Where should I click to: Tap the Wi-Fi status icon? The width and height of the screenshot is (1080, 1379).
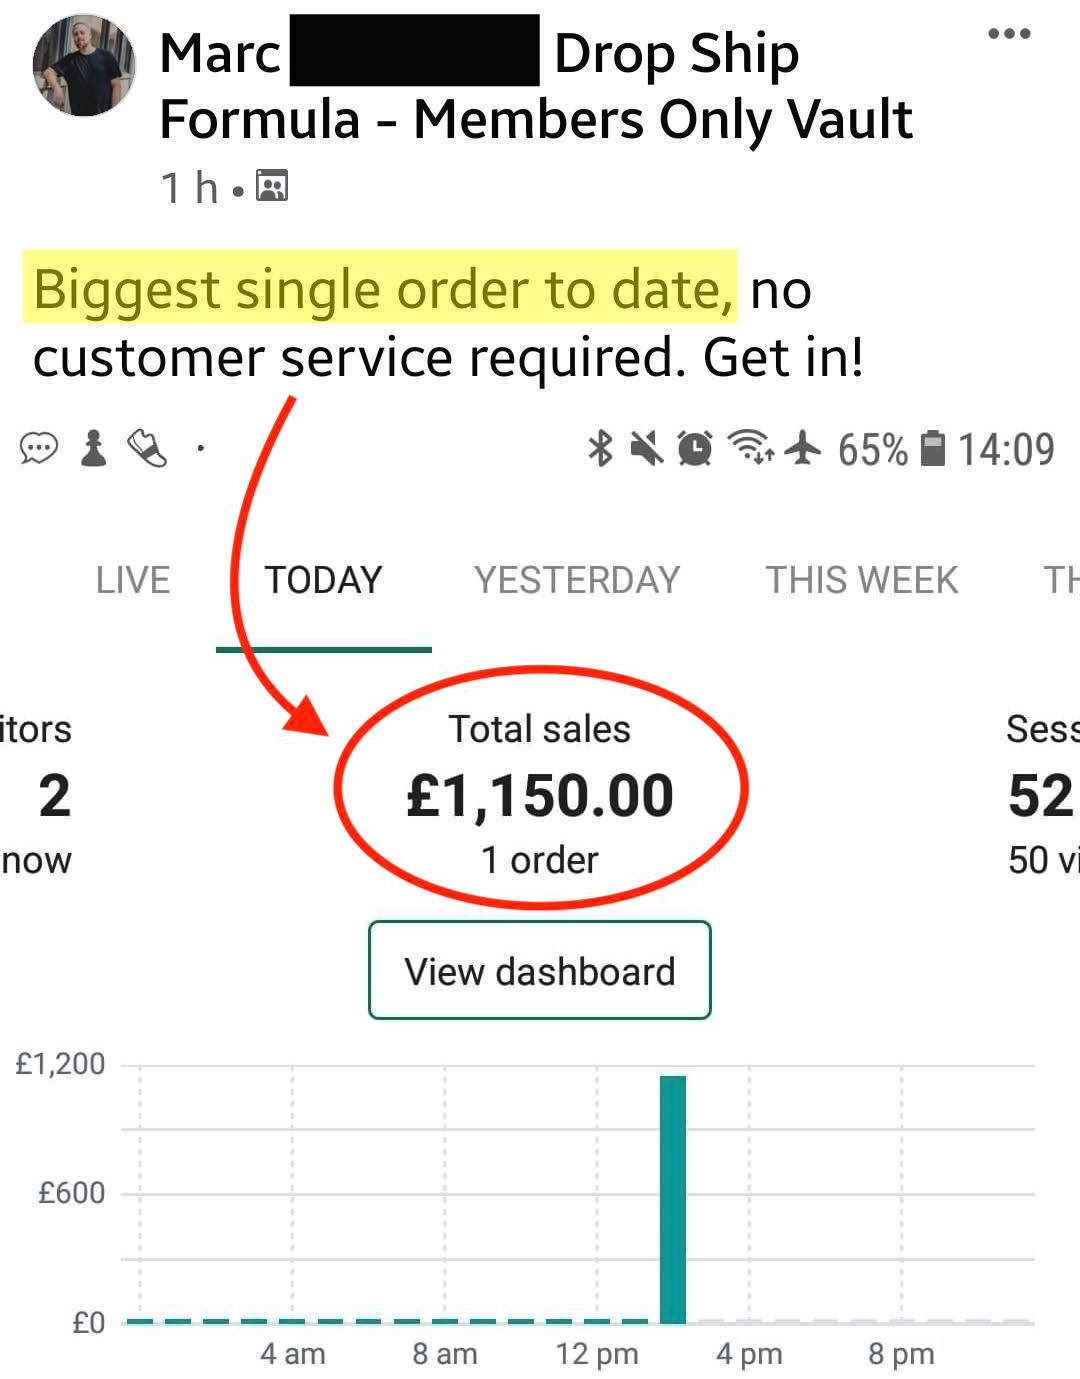(749, 449)
